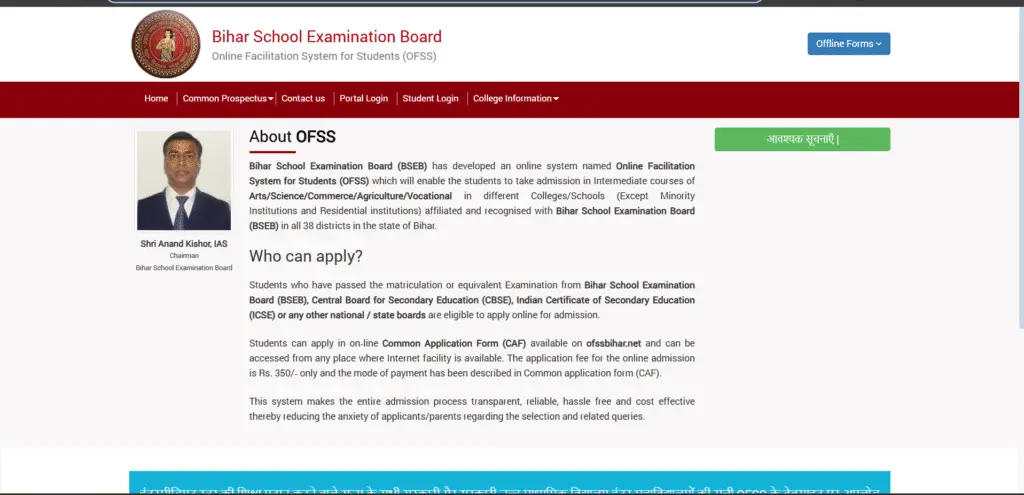
Task: Click the 'Chairman' caption under the photo
Action: (x=184, y=256)
